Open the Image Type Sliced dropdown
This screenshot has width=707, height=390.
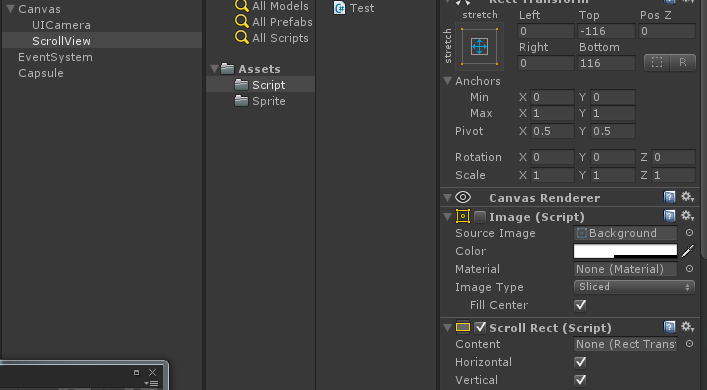tap(634, 287)
